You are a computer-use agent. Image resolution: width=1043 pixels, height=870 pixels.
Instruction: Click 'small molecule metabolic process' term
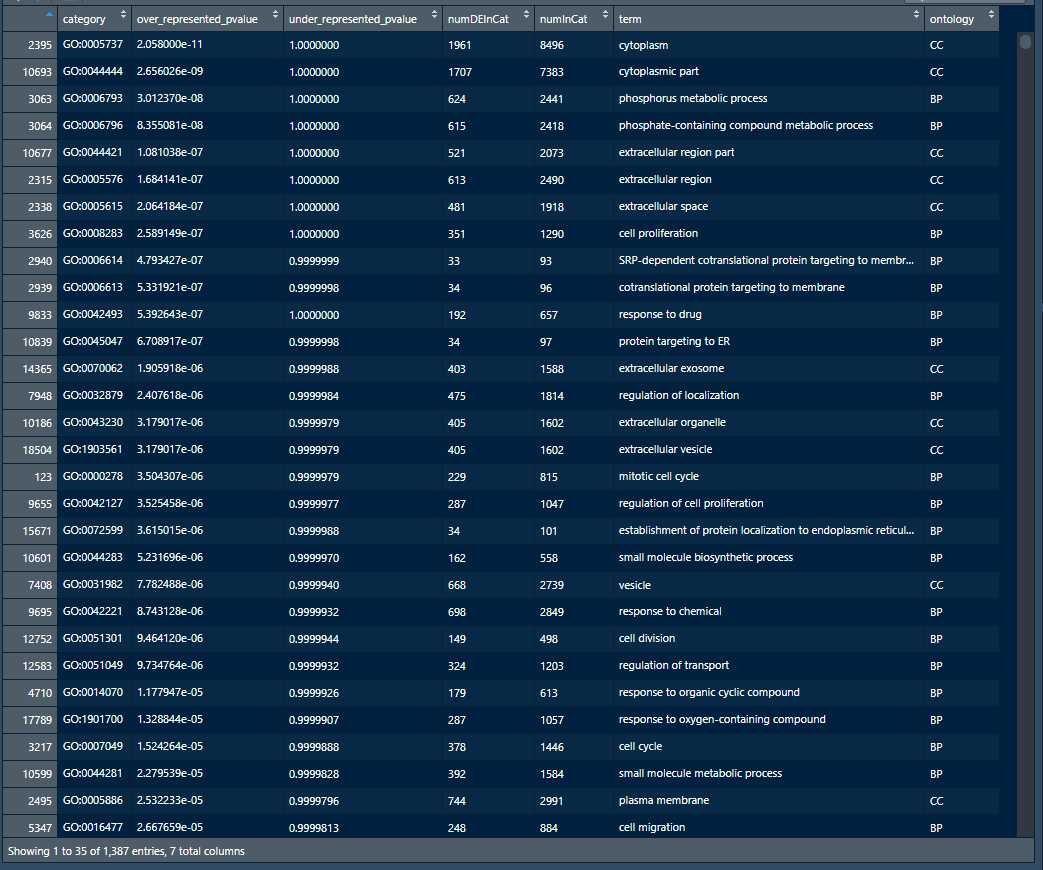click(x=700, y=774)
